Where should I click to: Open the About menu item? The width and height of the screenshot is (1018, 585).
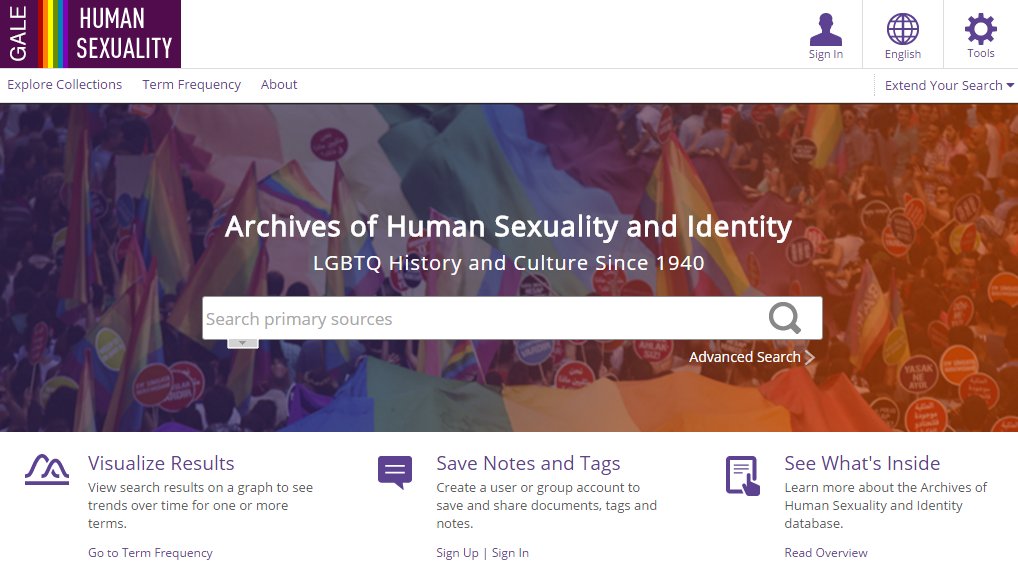pos(279,84)
